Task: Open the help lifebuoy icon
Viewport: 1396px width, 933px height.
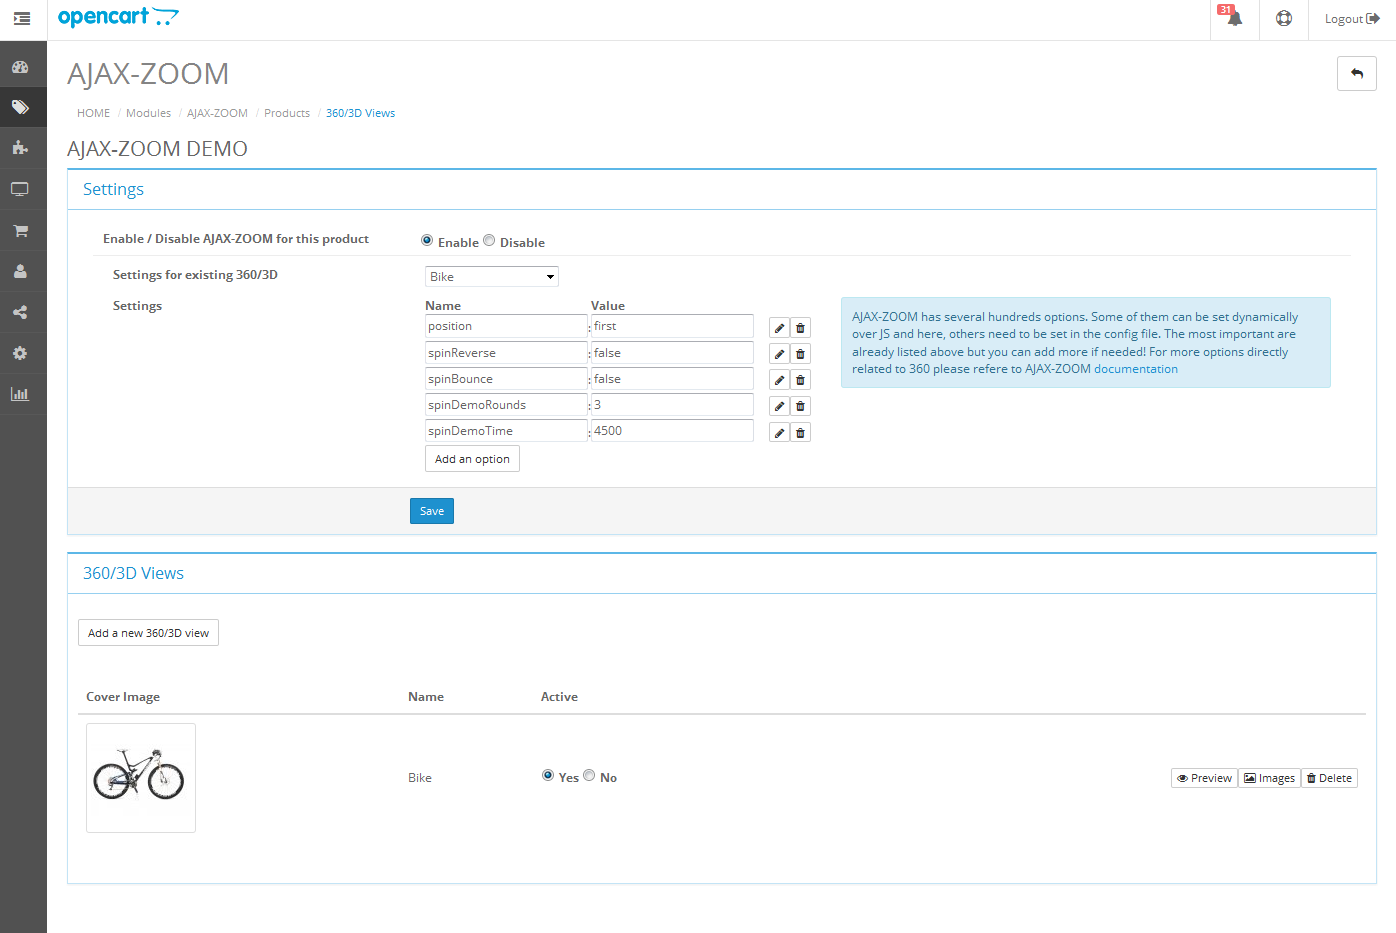Action: (x=1284, y=18)
